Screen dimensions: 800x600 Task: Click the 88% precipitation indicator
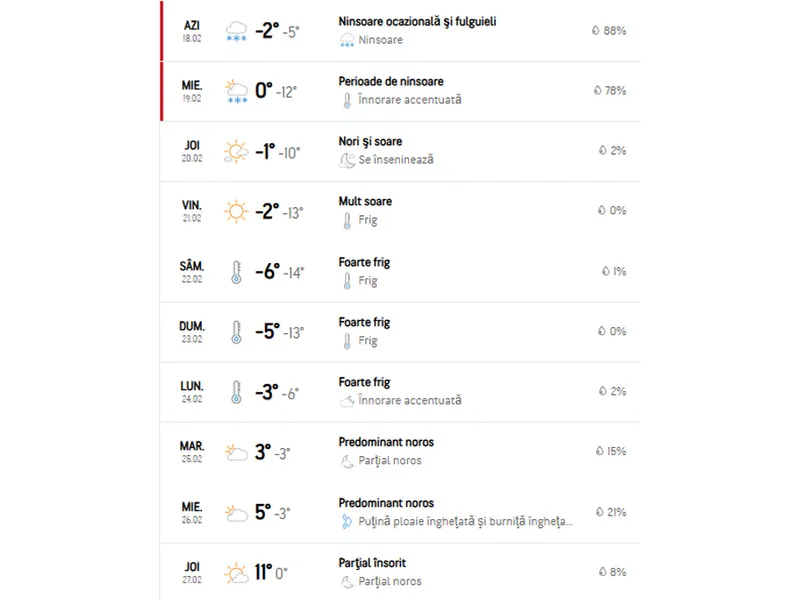coord(609,31)
